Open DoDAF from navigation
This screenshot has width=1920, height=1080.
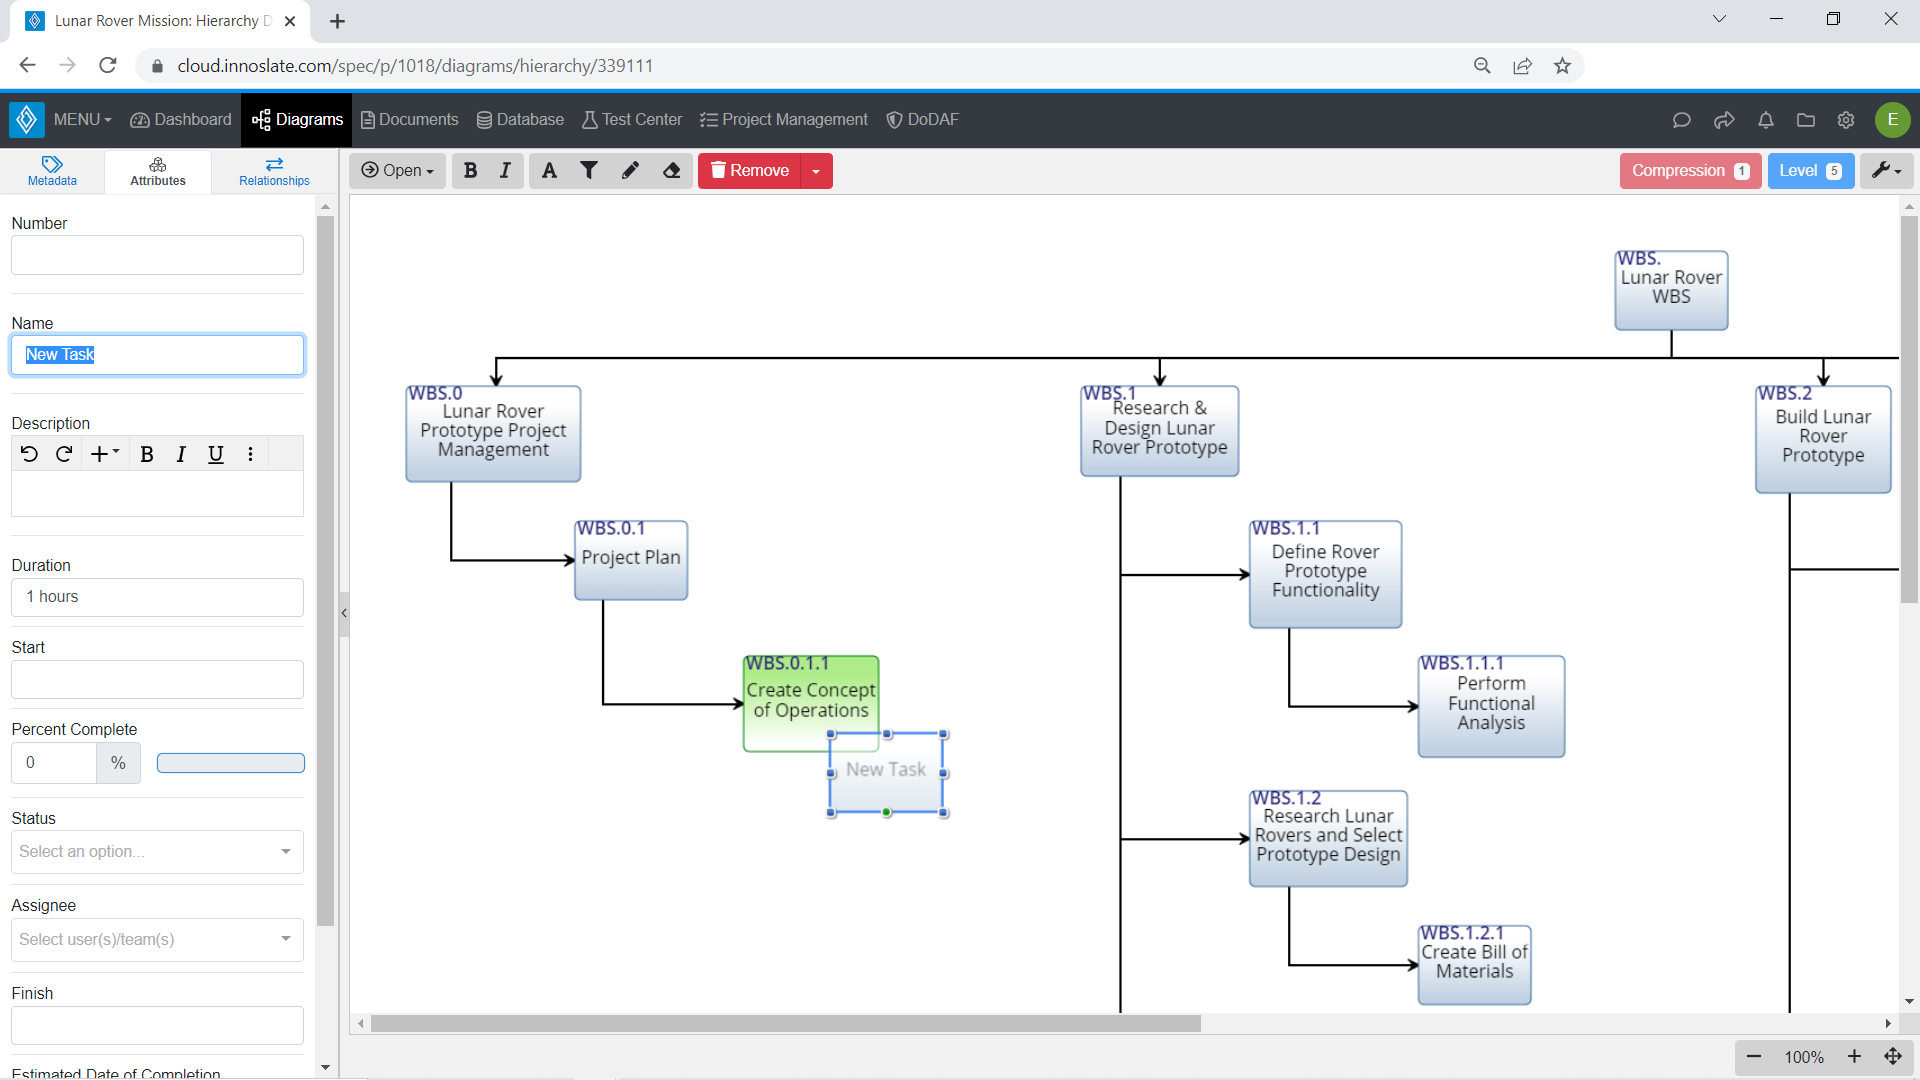point(922,120)
